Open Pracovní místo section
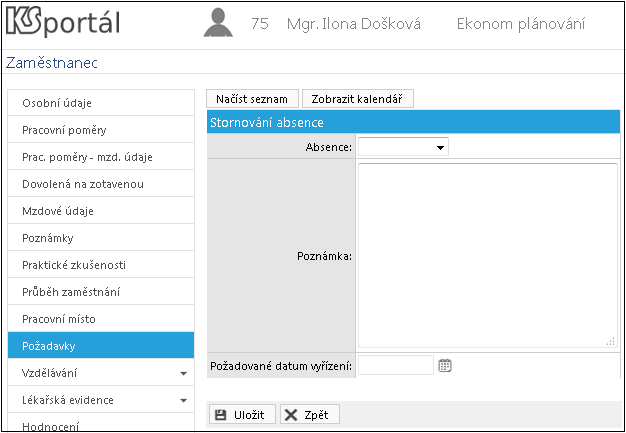 [101, 319]
